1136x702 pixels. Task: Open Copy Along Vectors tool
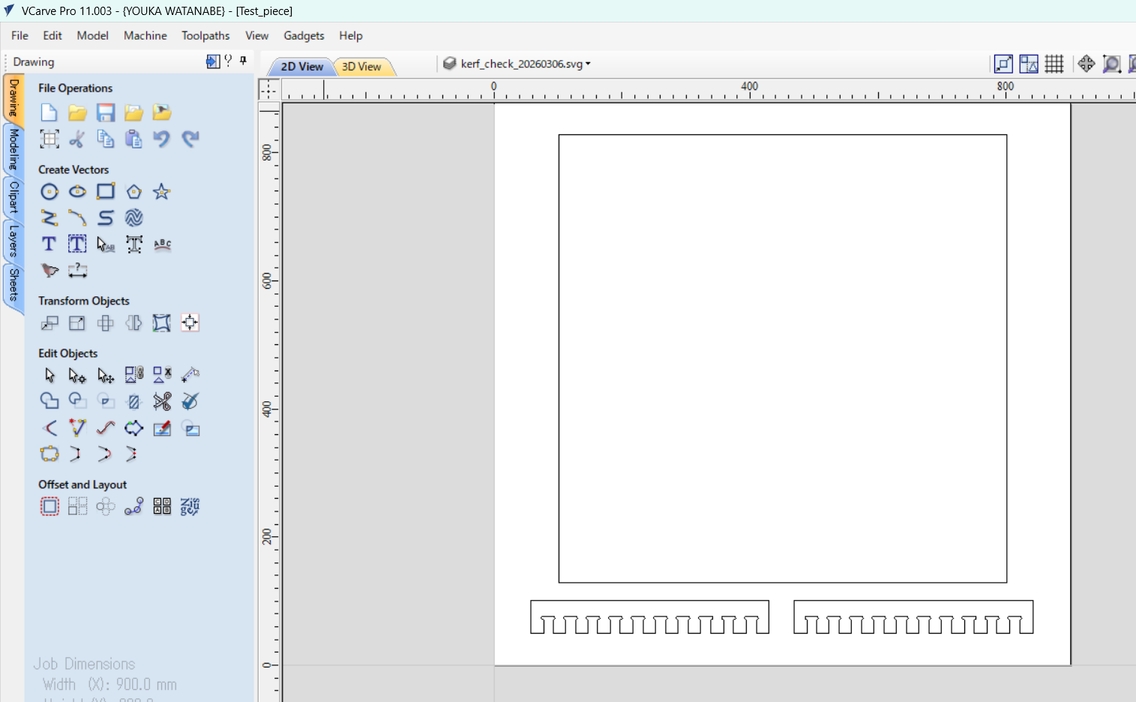point(133,506)
